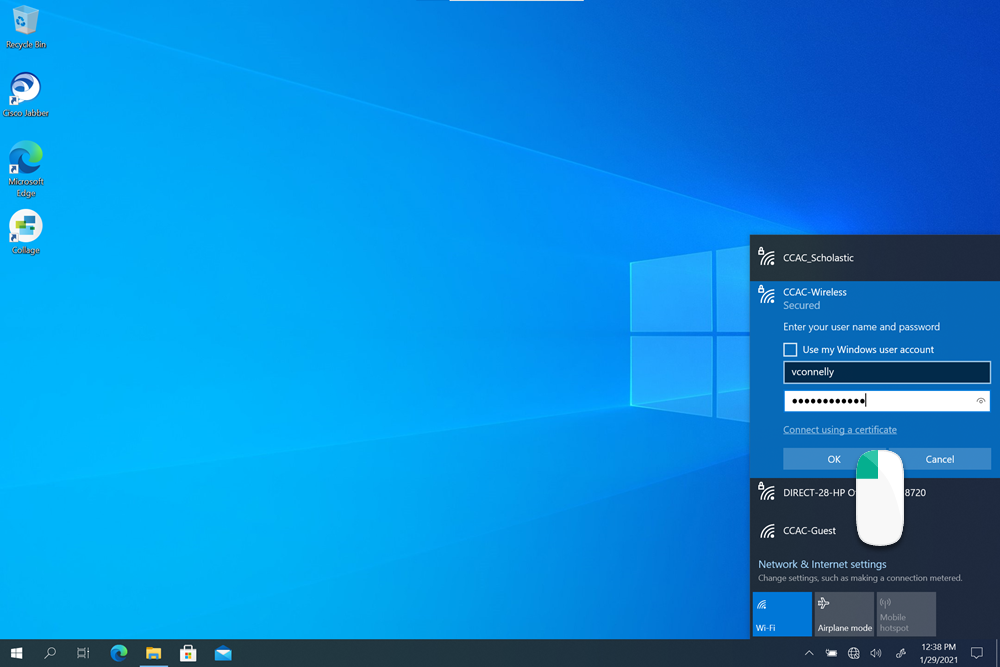Click into the password field

pyautogui.click(x=886, y=401)
